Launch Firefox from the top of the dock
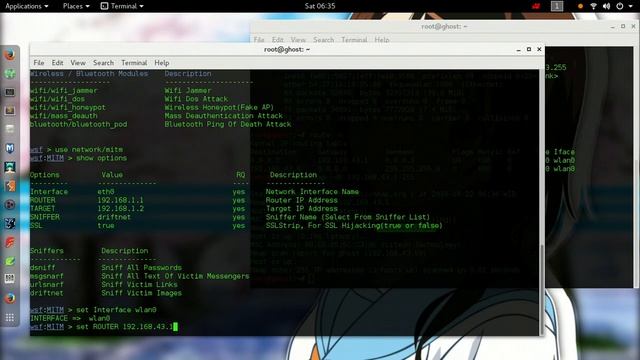640x360 pixels. (x=10, y=54)
